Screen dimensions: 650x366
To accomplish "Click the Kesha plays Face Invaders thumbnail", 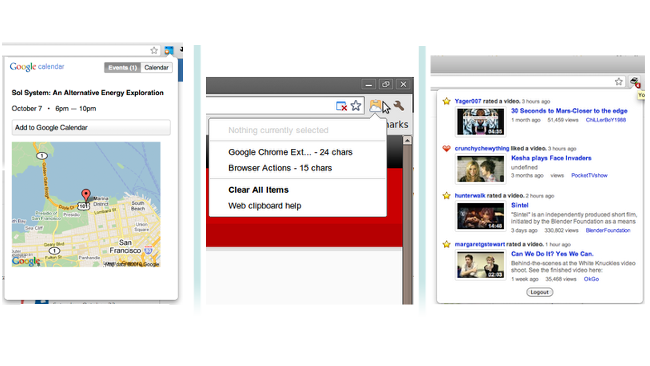I will tap(480, 169).
